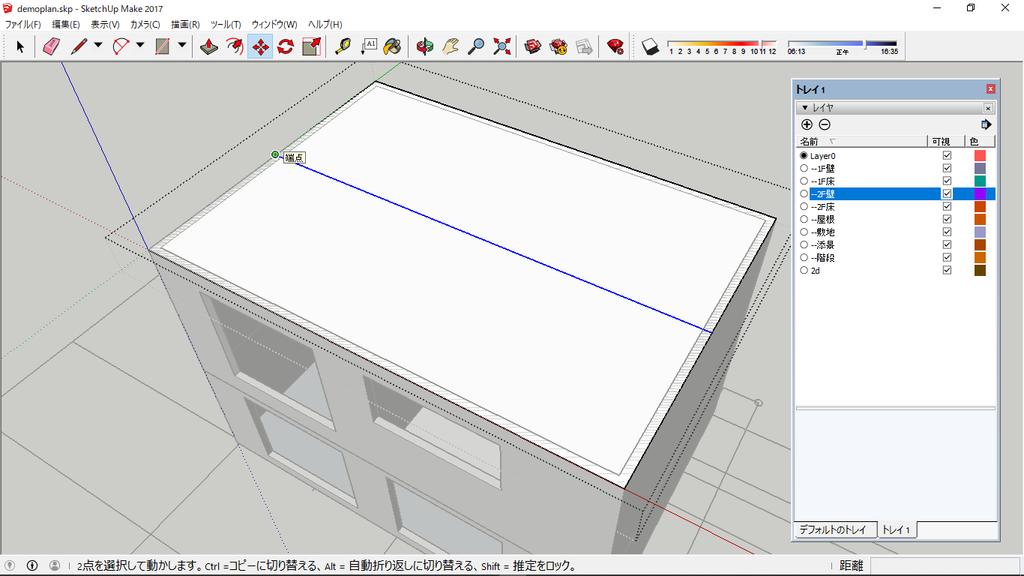Select the Rotate tool

click(285, 46)
